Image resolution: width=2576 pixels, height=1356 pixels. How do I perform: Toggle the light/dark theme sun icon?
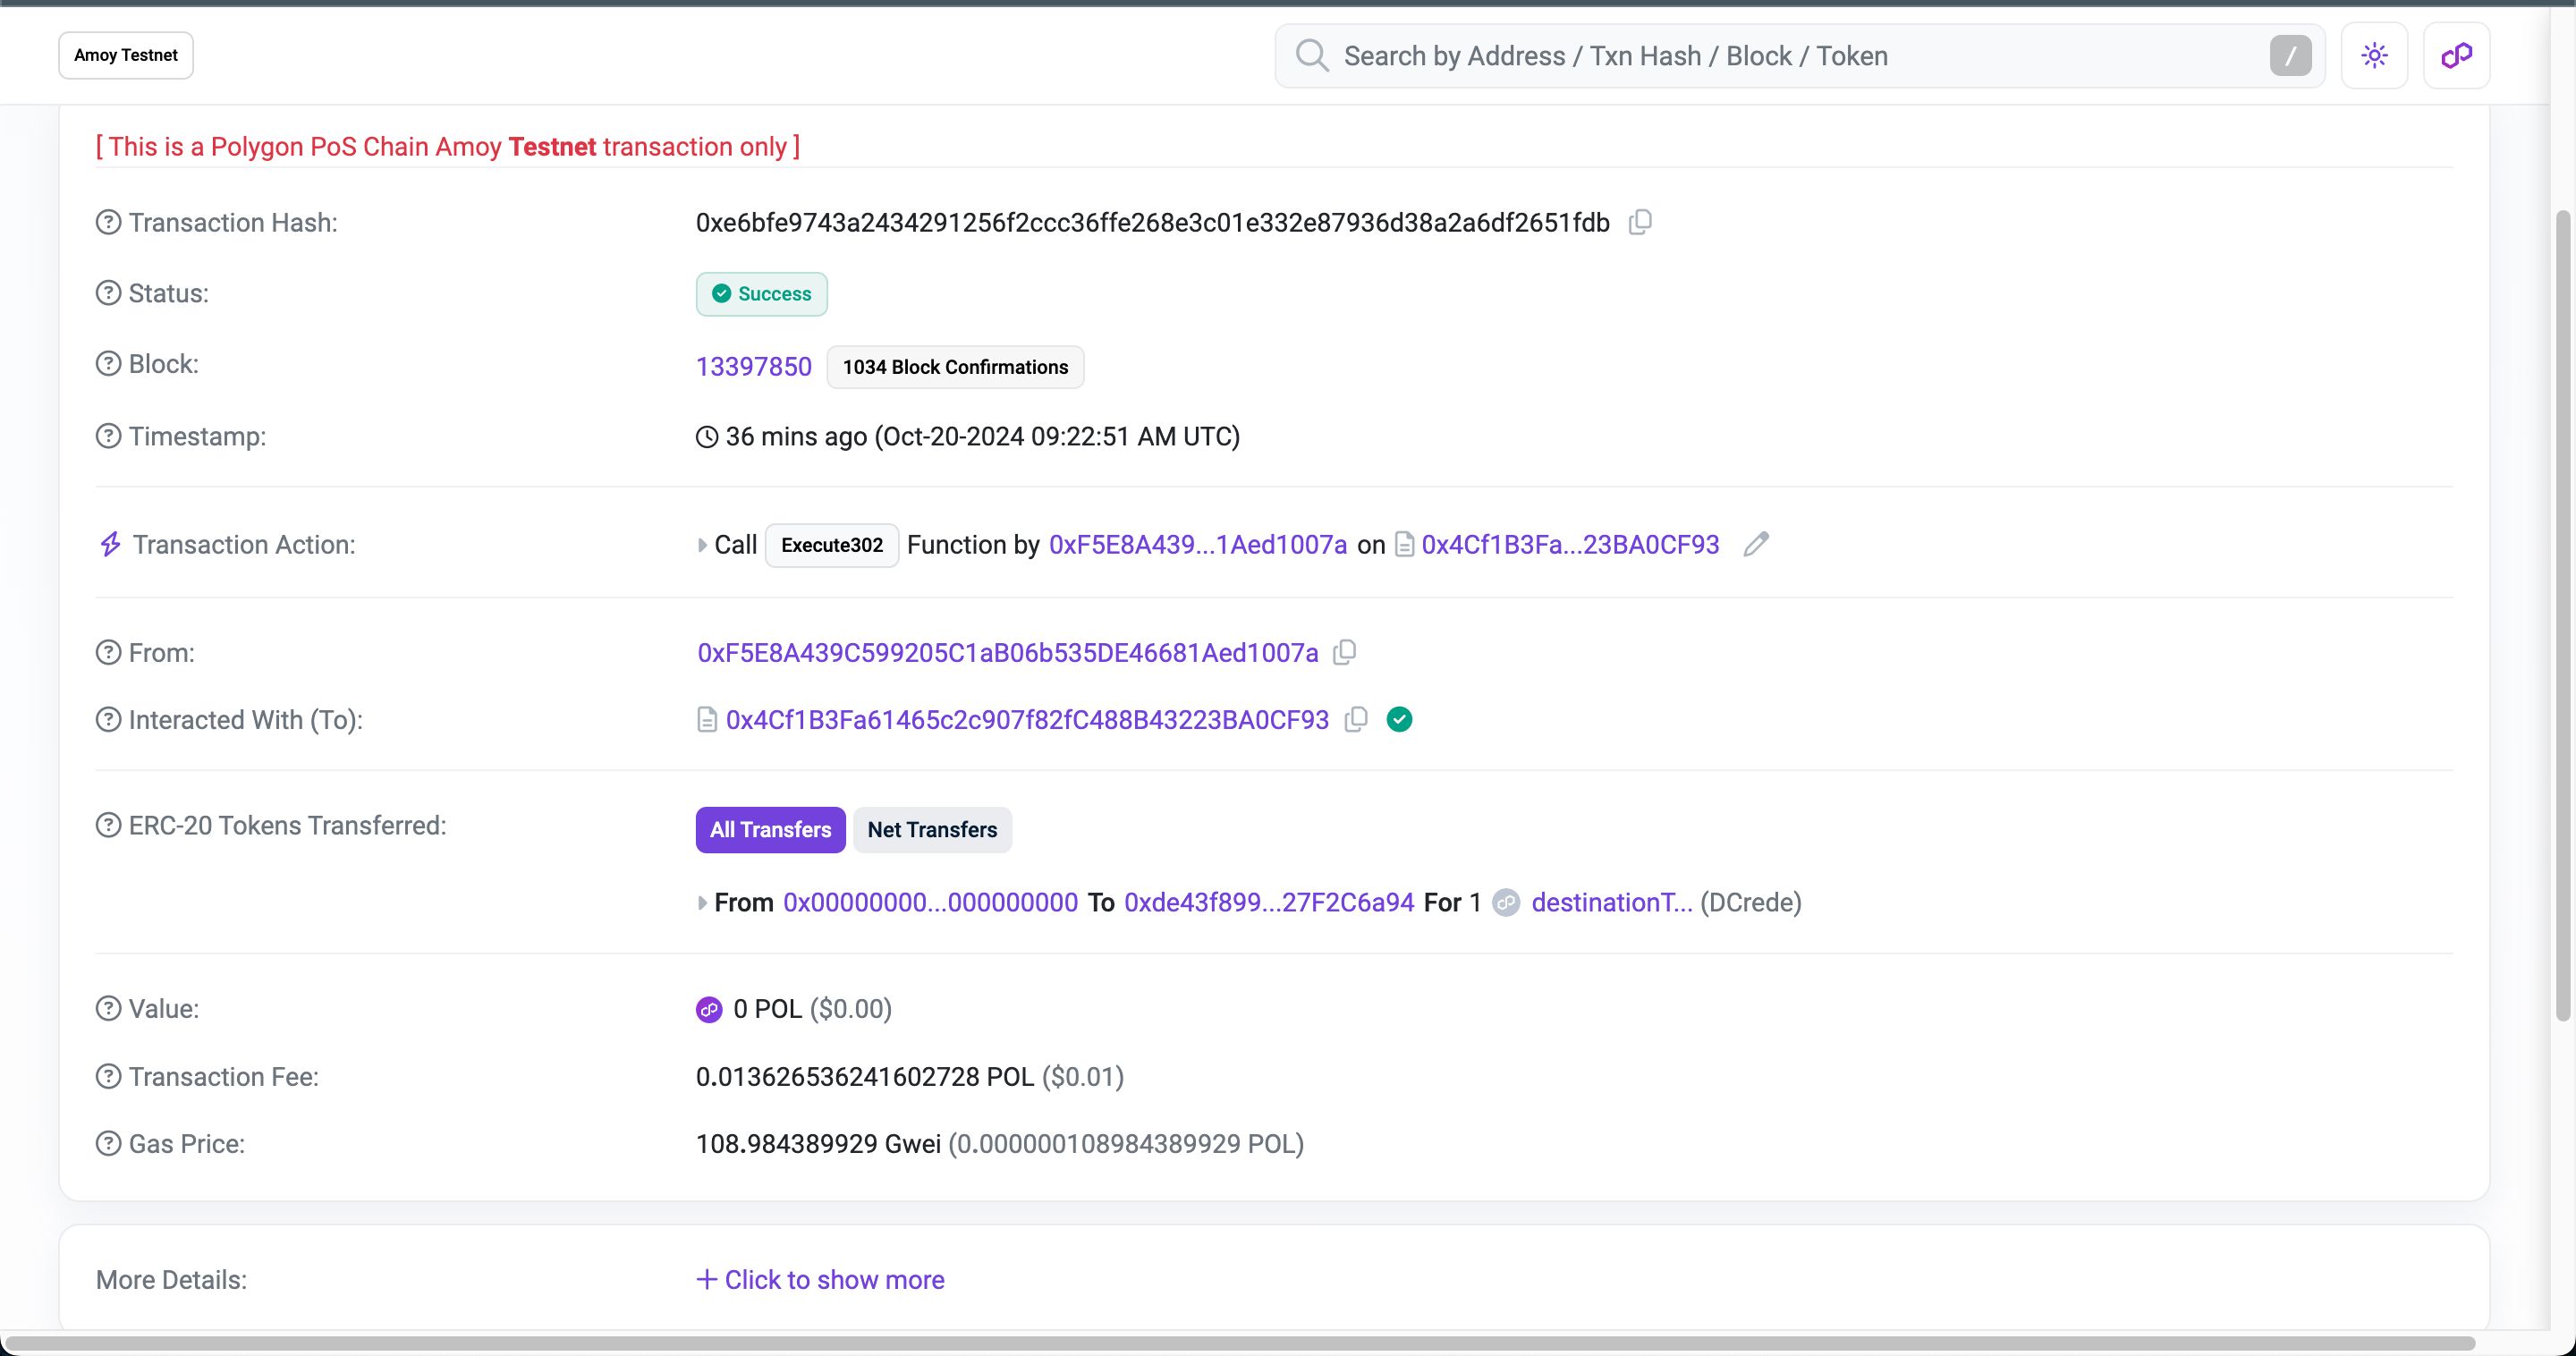(2374, 55)
